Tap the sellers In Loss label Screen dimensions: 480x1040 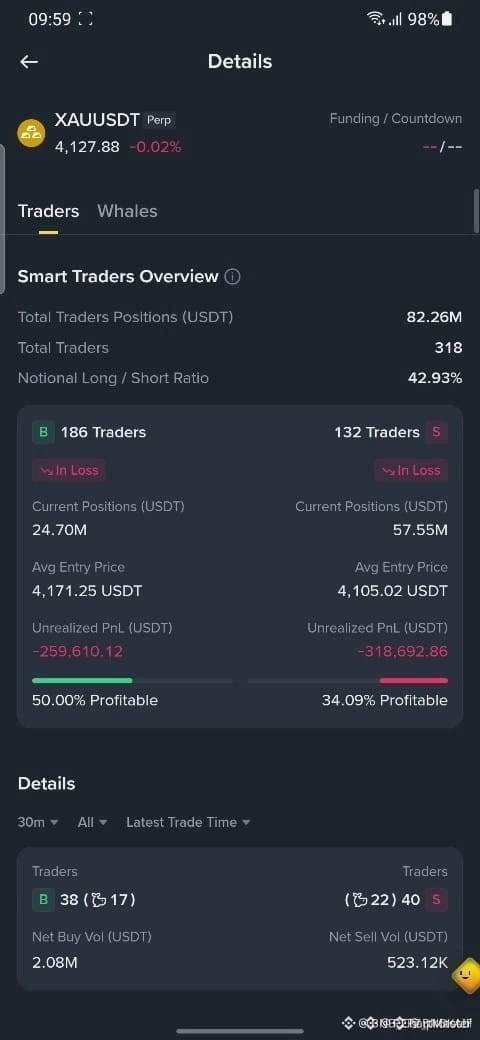coord(411,470)
